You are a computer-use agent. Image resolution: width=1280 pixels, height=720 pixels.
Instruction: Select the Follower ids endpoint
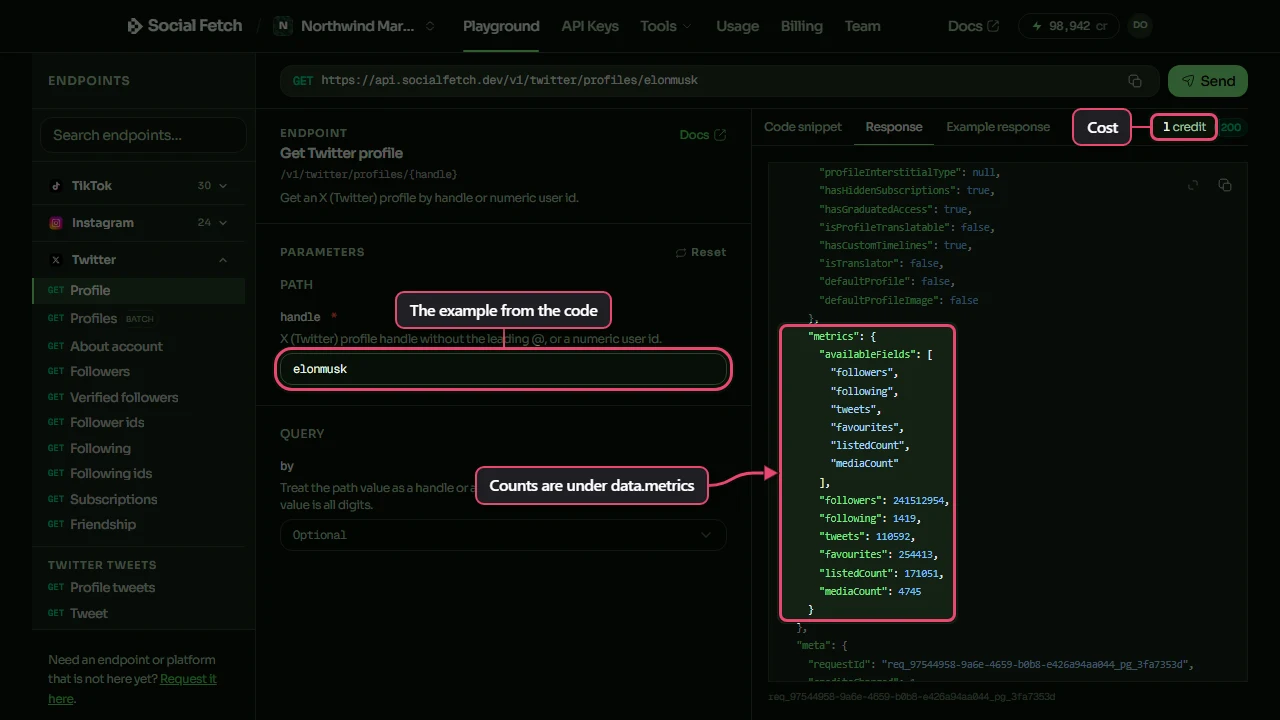pos(139,422)
